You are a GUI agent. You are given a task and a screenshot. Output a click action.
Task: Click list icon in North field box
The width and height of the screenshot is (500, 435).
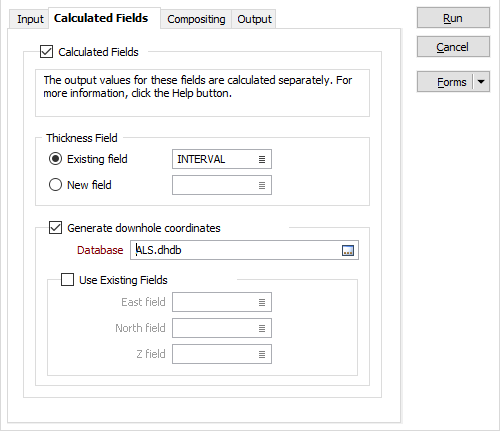(262, 328)
